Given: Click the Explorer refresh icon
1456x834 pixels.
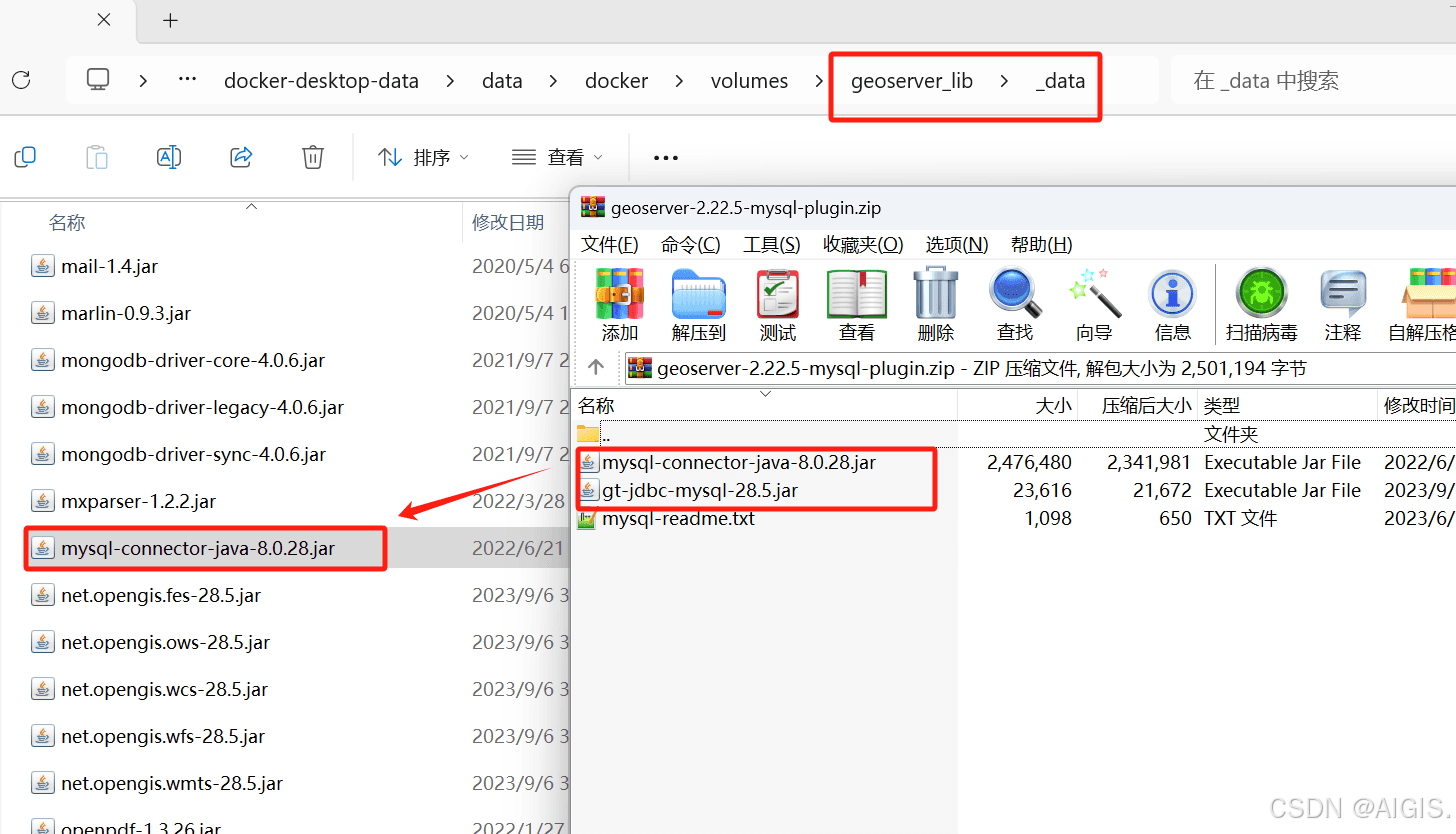Looking at the screenshot, I should point(21,81).
